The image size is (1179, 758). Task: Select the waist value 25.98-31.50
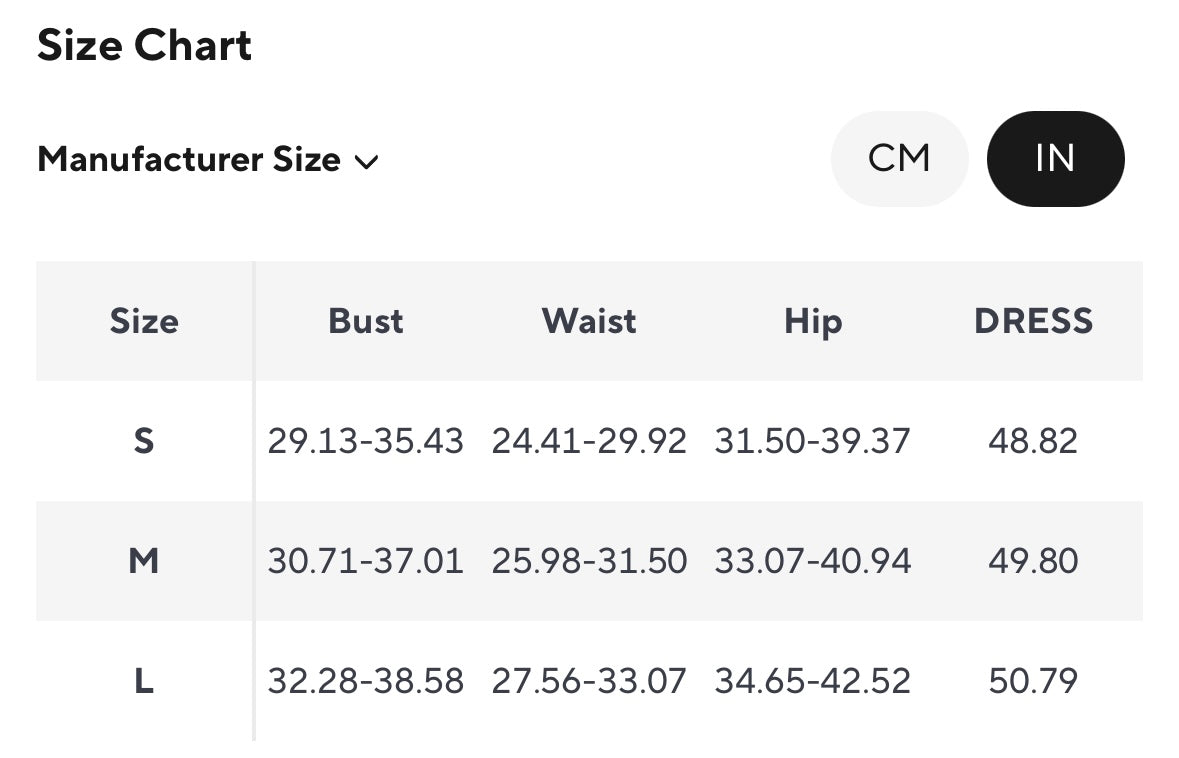(x=589, y=561)
